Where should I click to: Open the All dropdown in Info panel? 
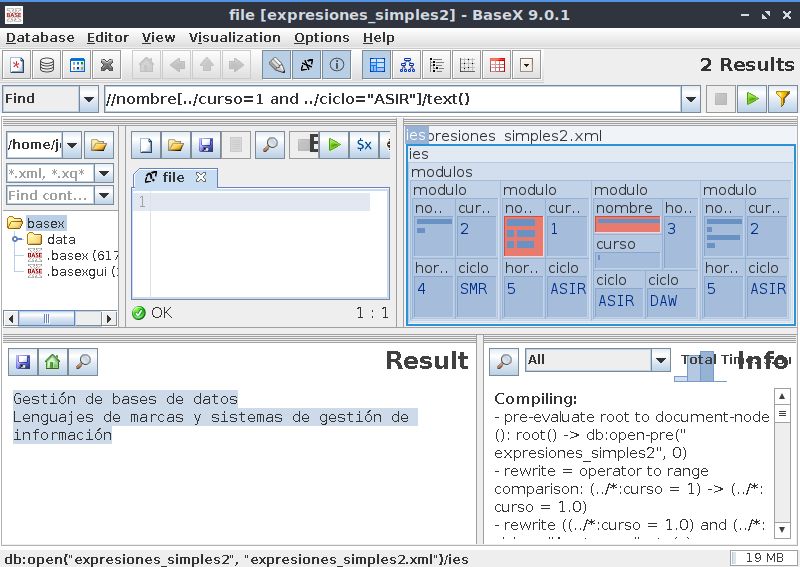660,360
